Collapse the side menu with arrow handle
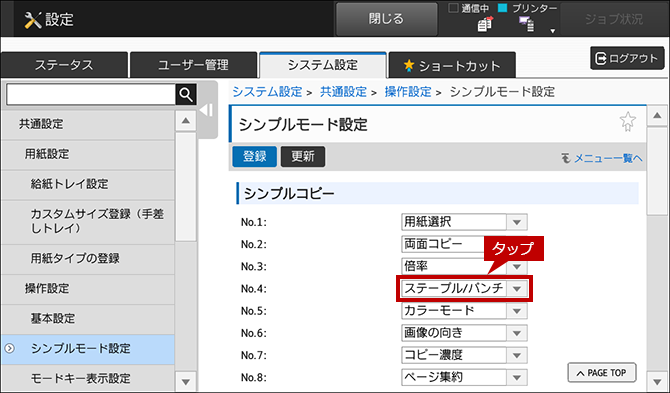This screenshot has height=393, width=670. (207, 110)
